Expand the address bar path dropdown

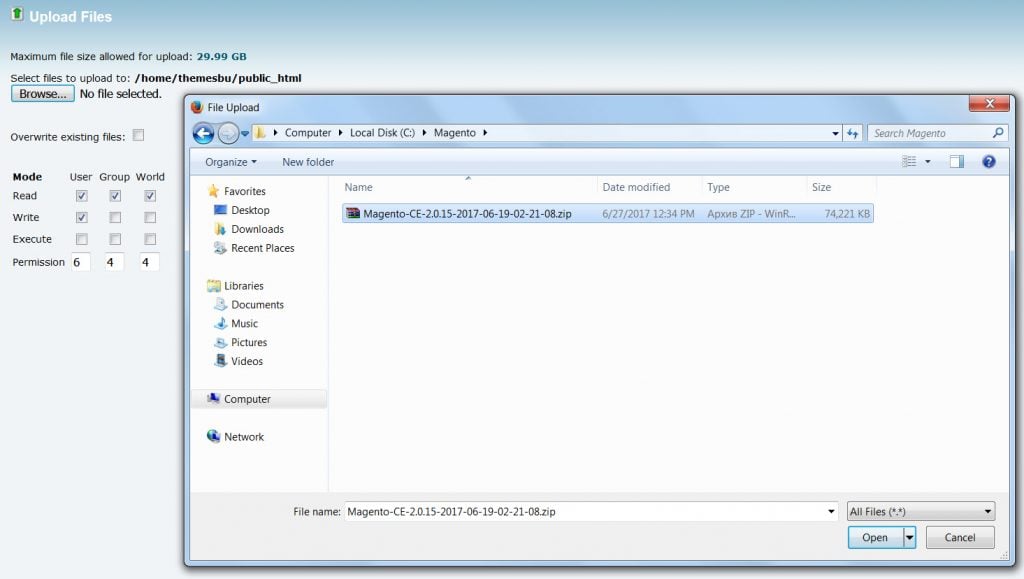pos(836,133)
